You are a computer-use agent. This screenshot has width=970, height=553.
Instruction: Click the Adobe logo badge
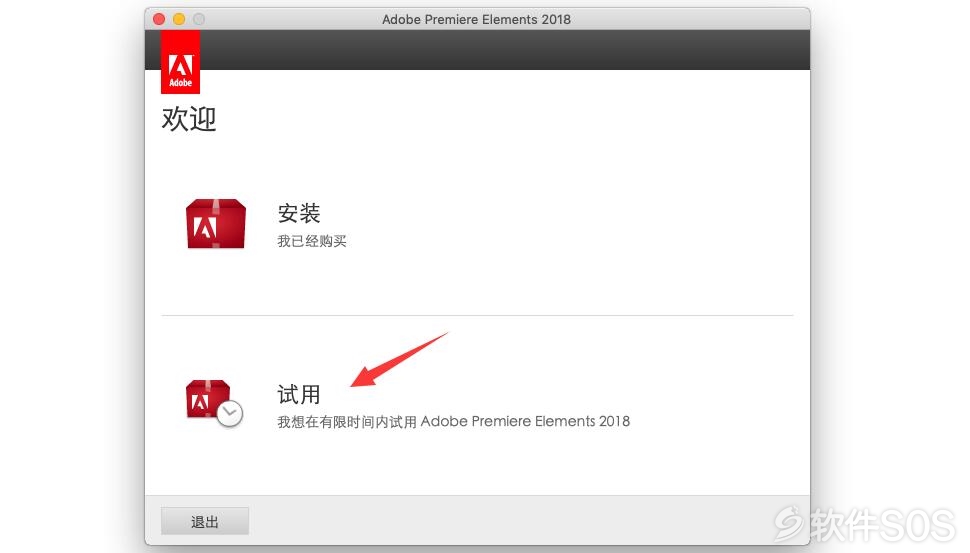click(x=180, y=62)
